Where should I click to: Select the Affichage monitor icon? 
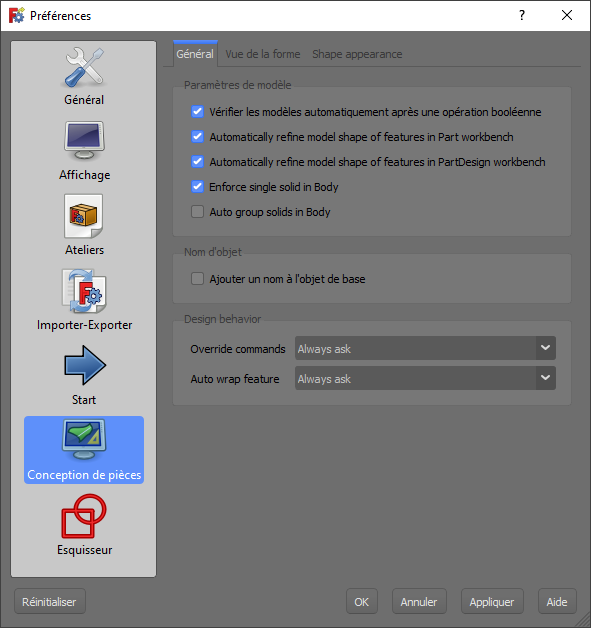(84, 141)
